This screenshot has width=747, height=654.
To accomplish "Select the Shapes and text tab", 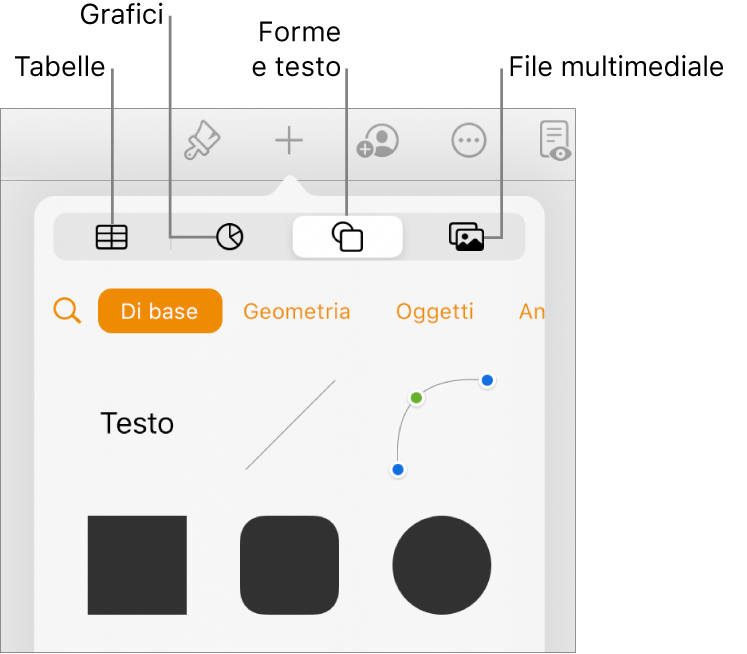I will coord(347,237).
